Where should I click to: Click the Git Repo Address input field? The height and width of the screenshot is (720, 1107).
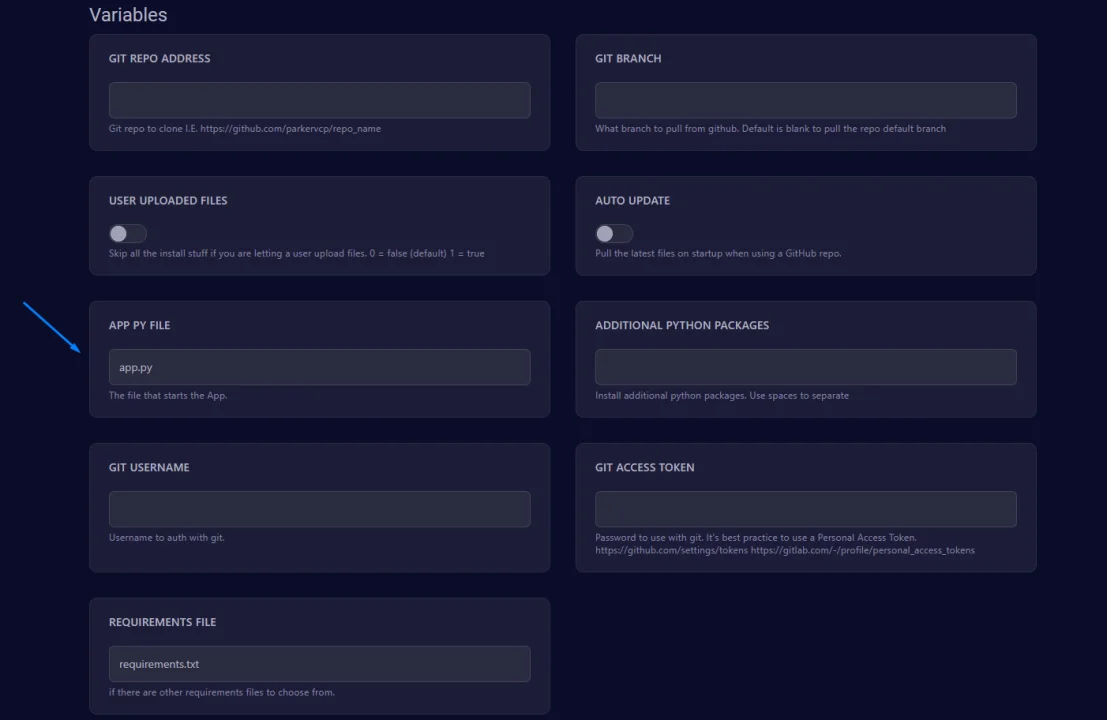click(x=319, y=100)
